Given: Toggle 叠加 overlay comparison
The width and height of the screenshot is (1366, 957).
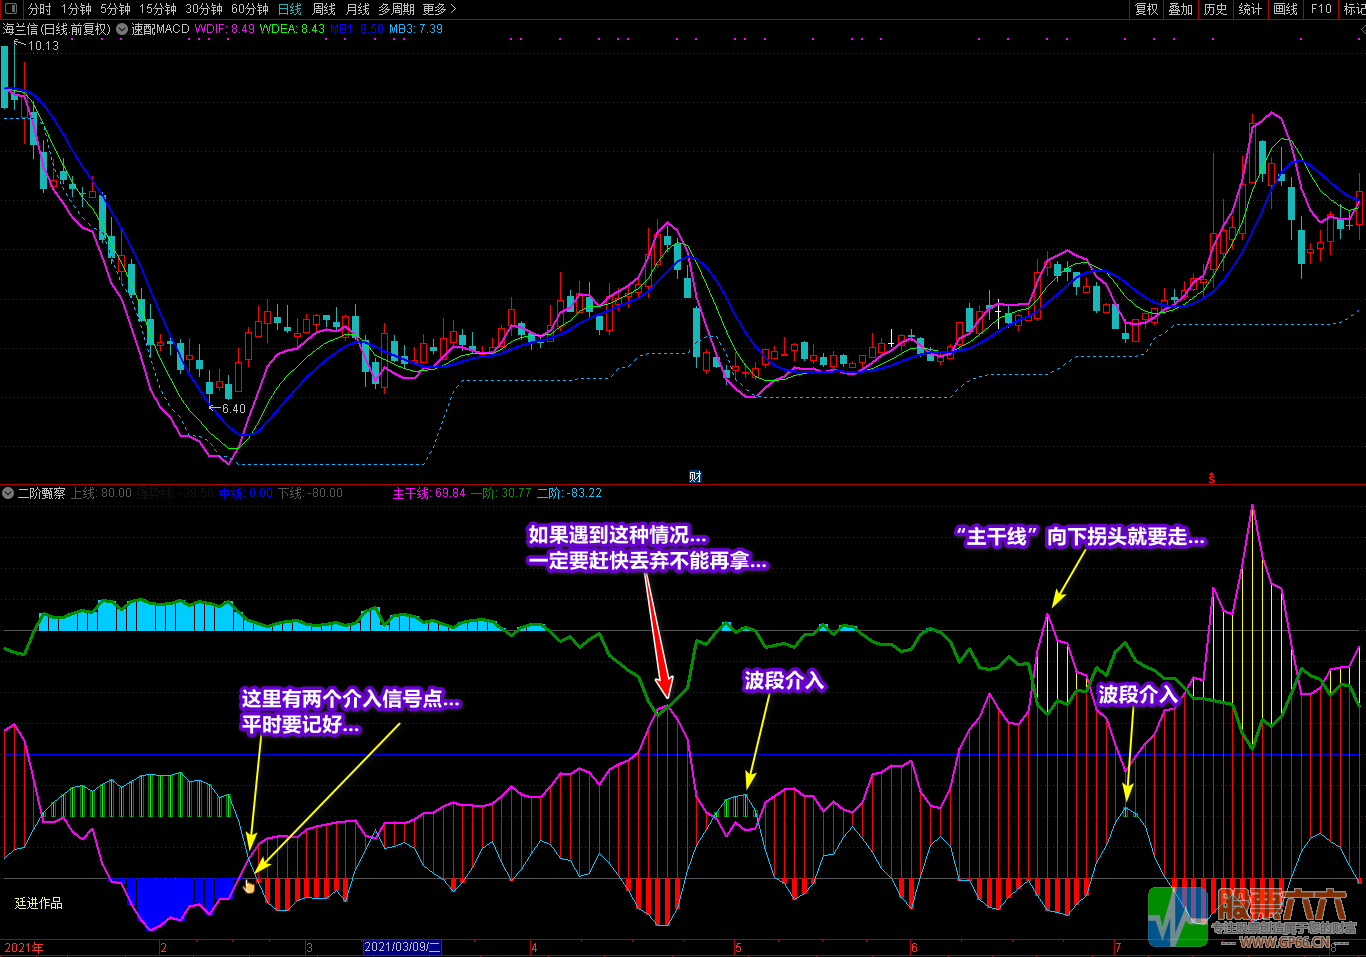Looking at the screenshot, I should pos(1180,9).
